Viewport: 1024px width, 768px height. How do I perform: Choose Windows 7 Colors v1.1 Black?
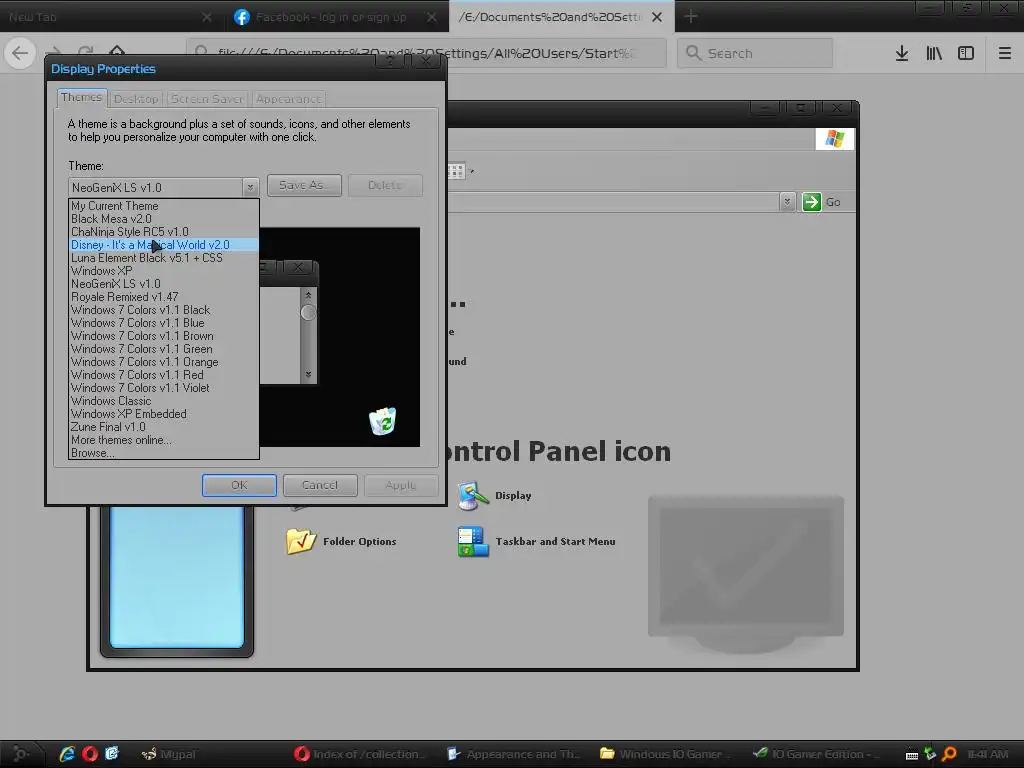pyautogui.click(x=164, y=310)
